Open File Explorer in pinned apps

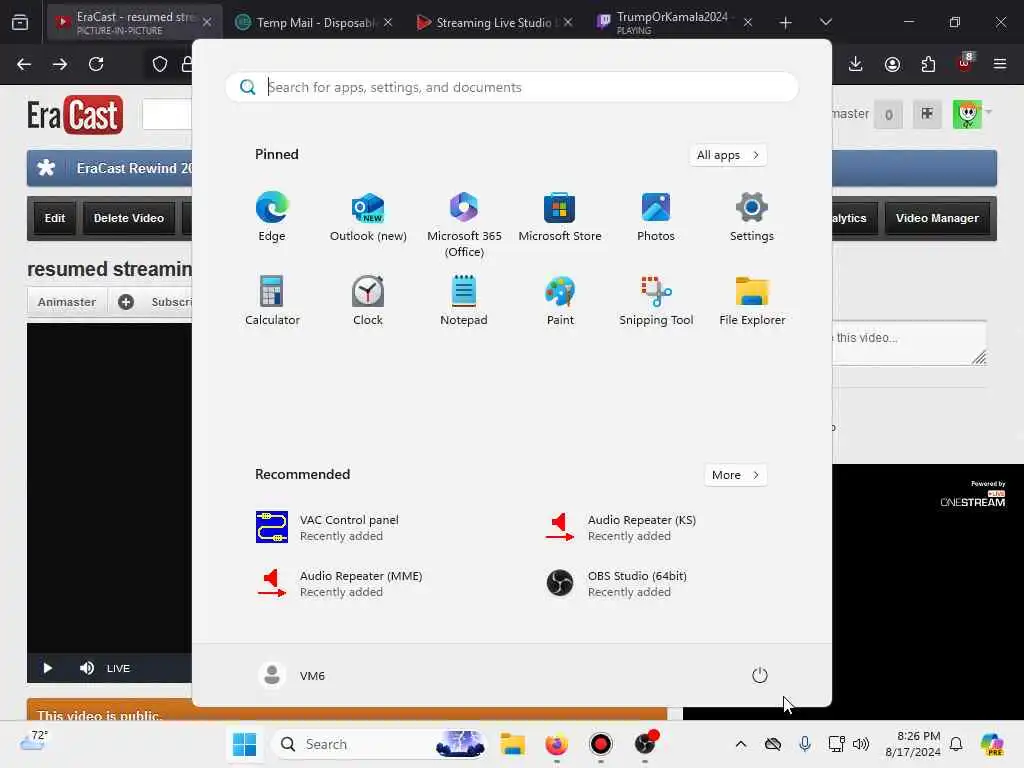coord(752,300)
